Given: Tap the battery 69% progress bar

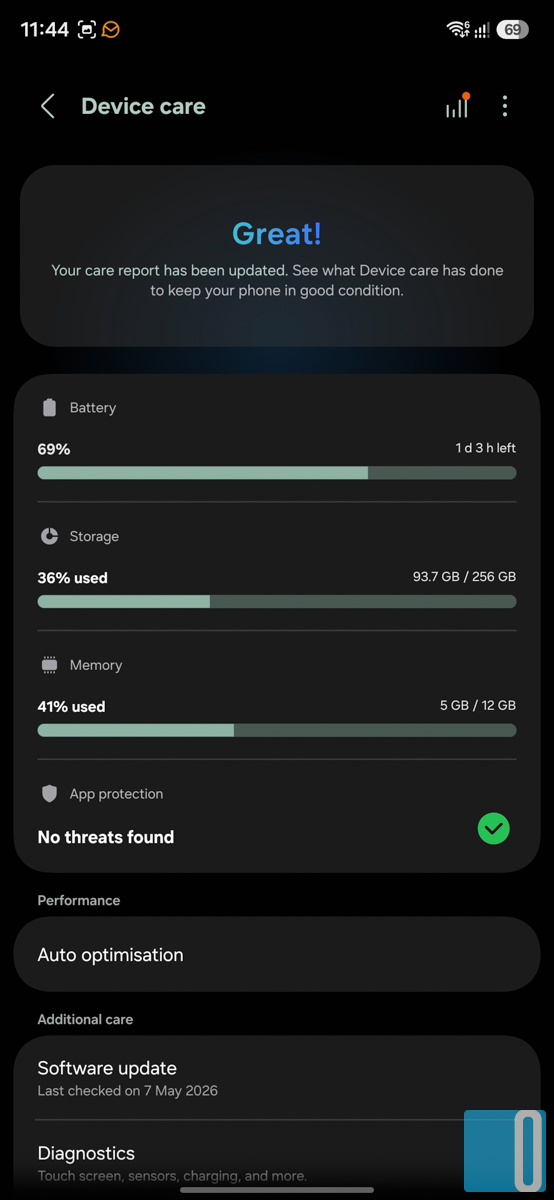Looking at the screenshot, I should 277,473.
